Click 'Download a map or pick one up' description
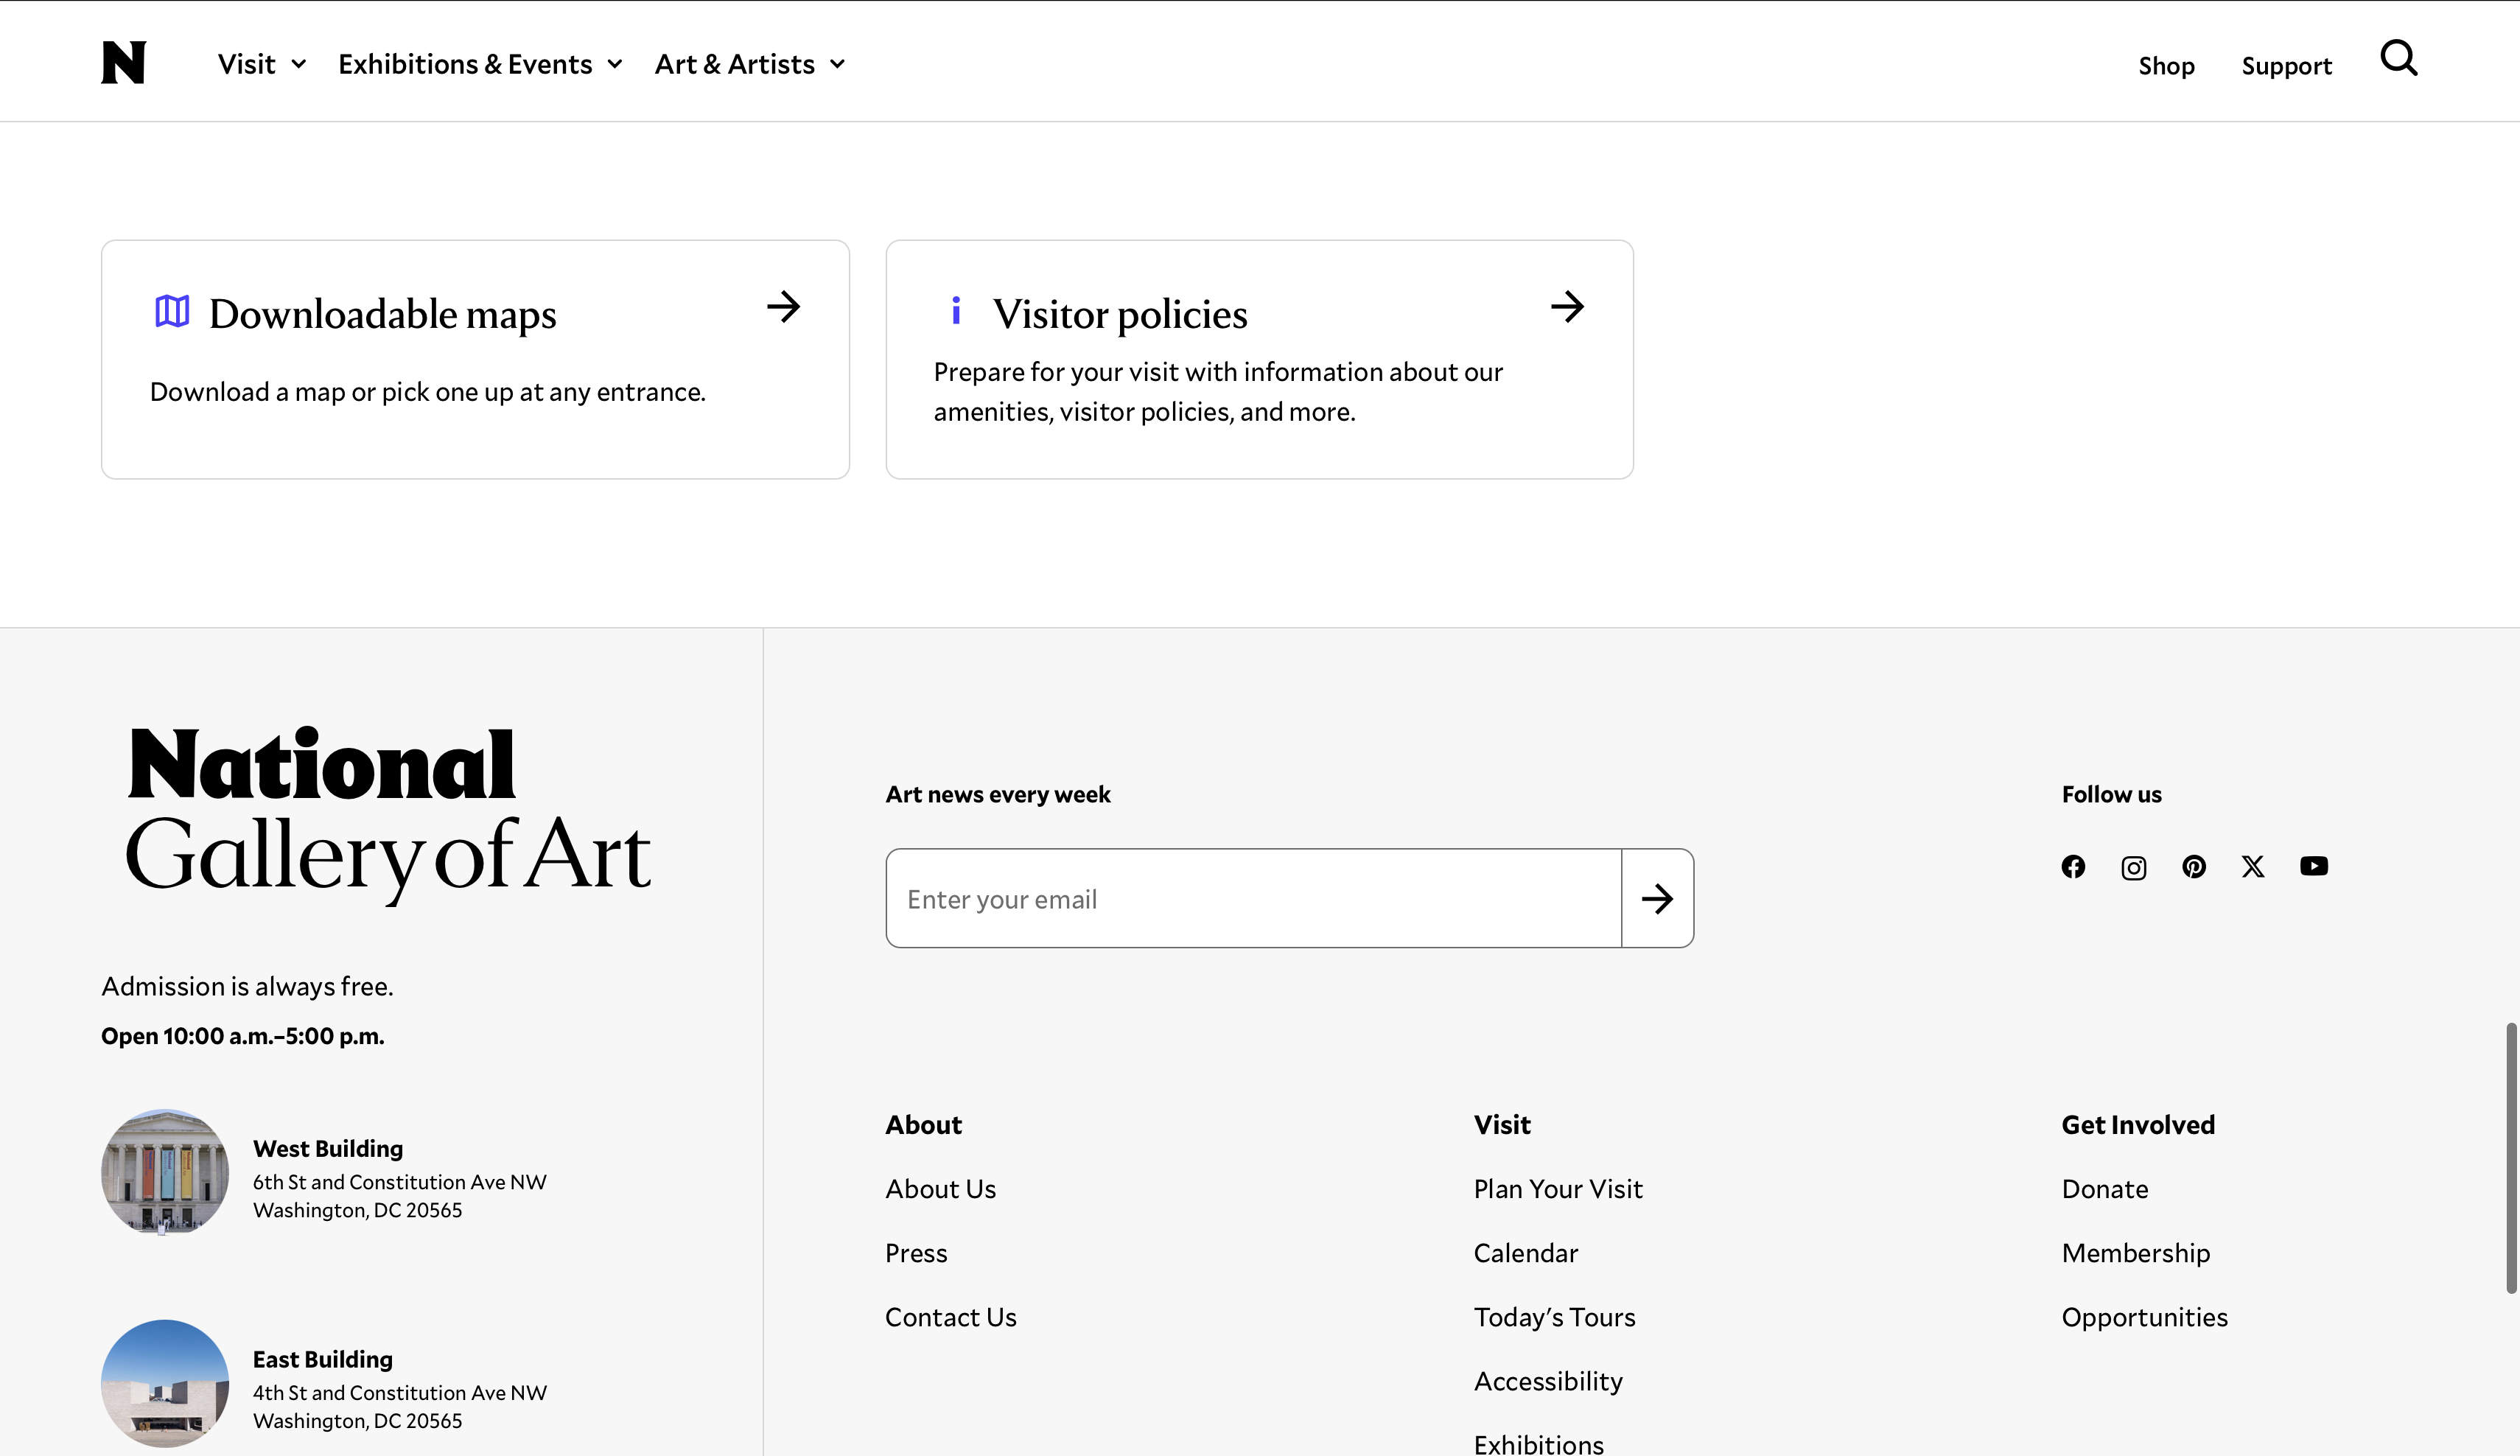 pos(428,392)
